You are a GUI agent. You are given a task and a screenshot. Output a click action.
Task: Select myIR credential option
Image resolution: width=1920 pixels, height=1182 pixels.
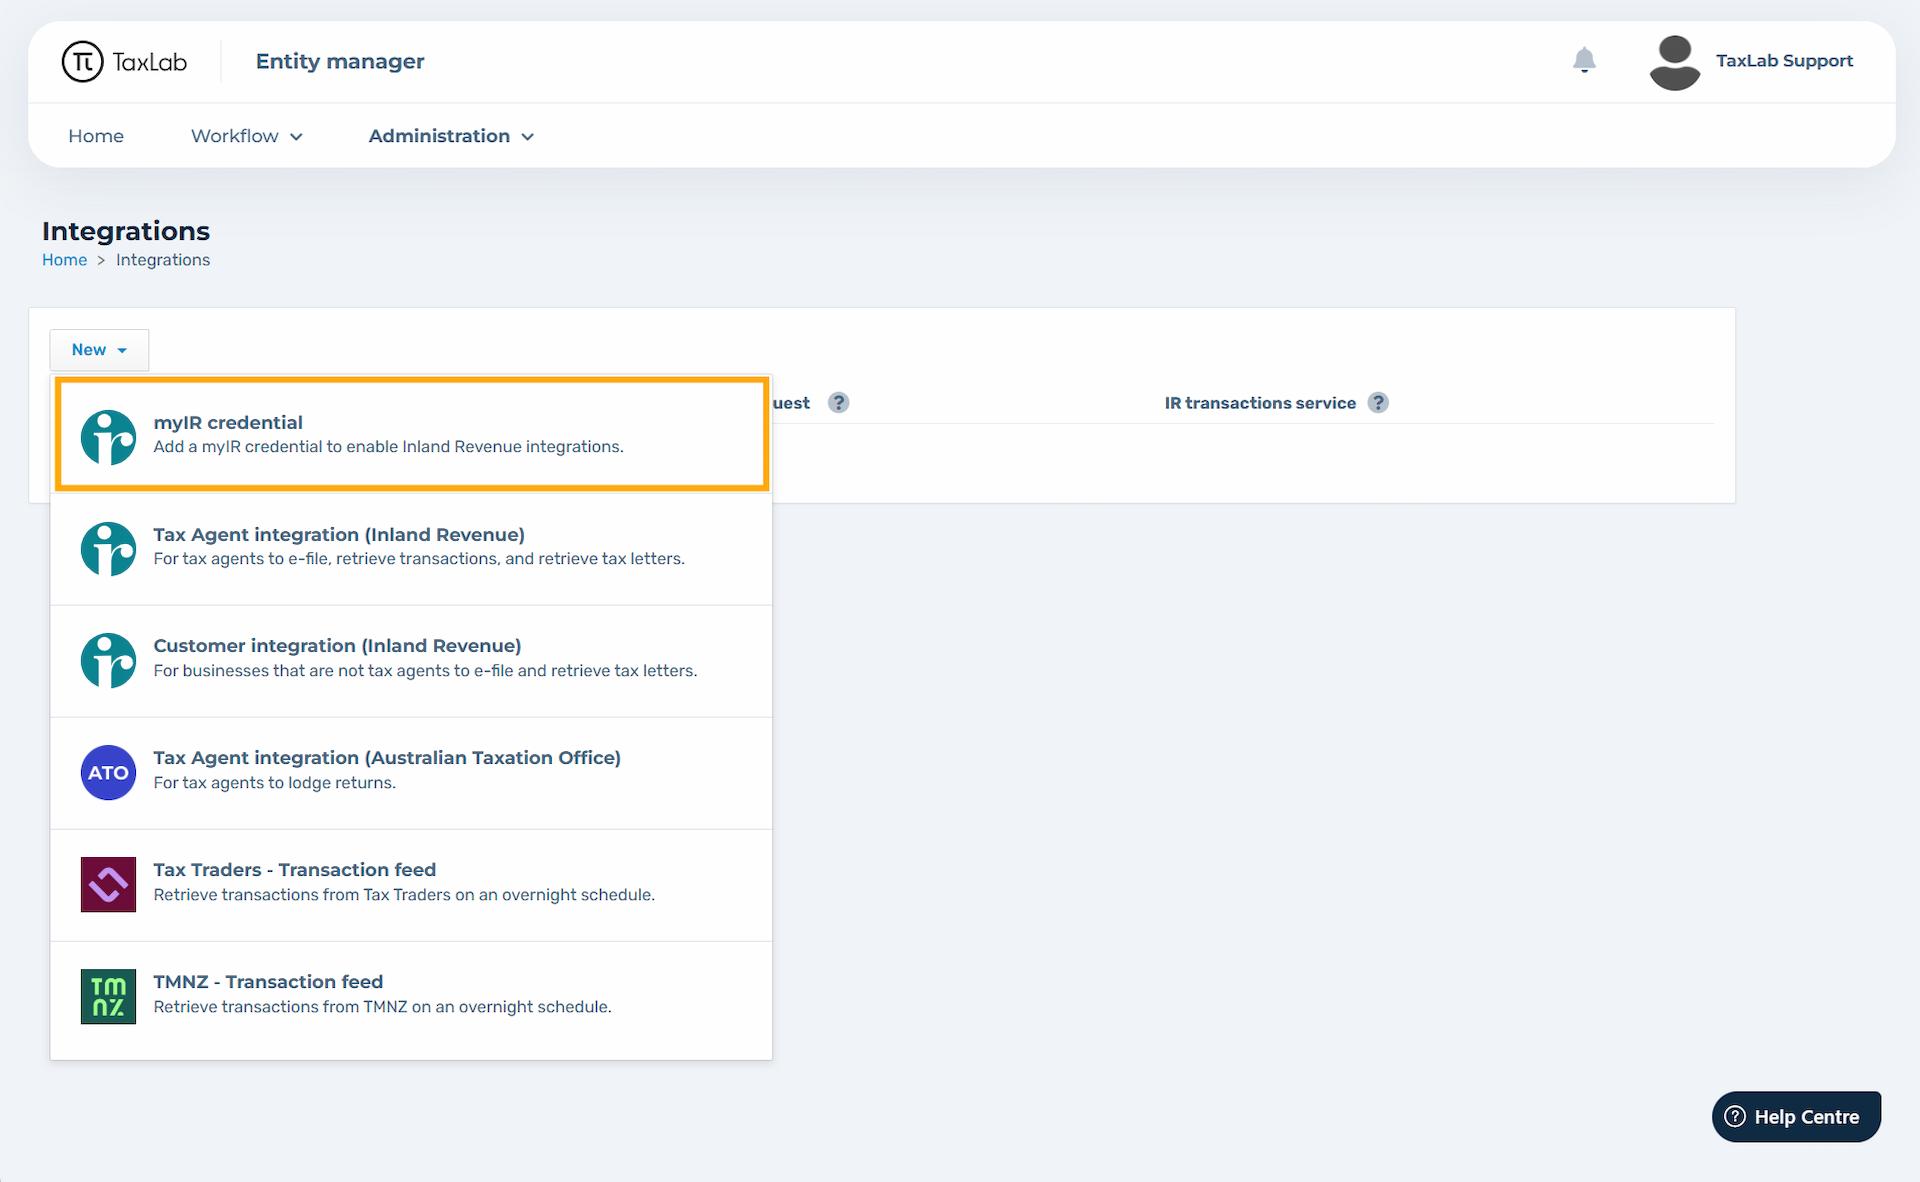pos(412,434)
